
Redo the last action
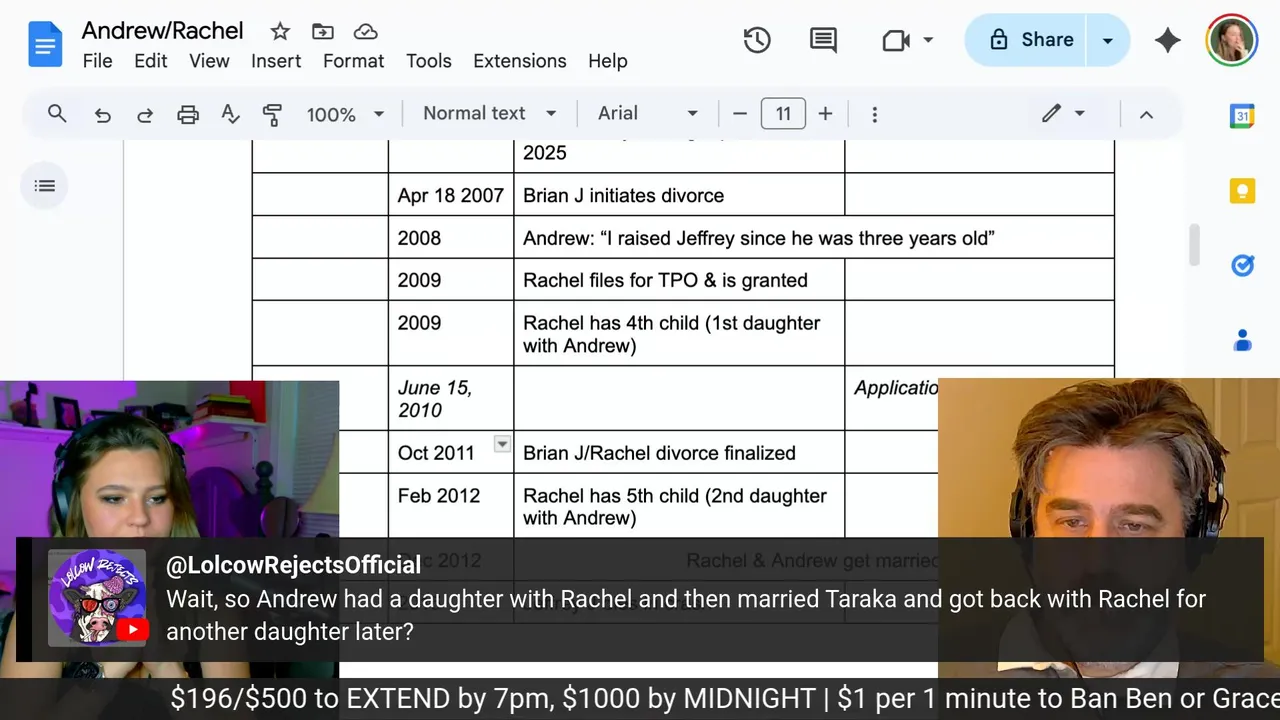pos(145,114)
